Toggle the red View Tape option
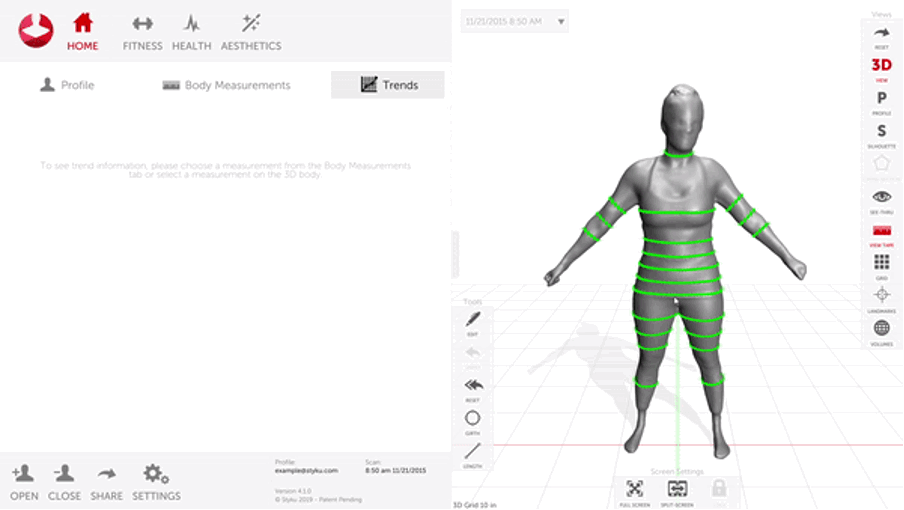Screen dimensions: 904x510 [x=882, y=235]
